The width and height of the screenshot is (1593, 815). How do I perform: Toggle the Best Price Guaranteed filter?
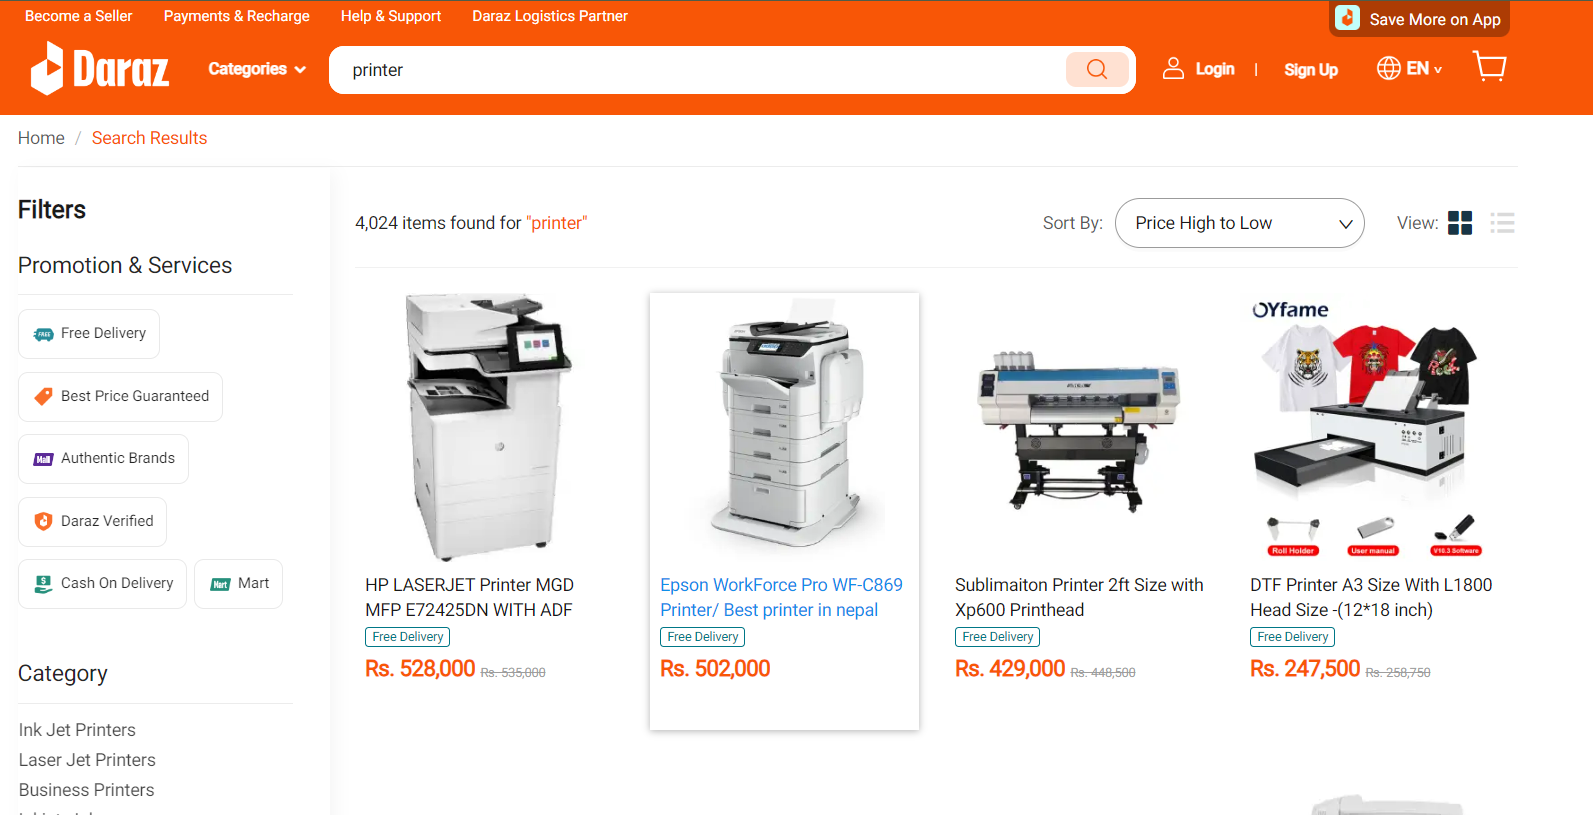(120, 397)
